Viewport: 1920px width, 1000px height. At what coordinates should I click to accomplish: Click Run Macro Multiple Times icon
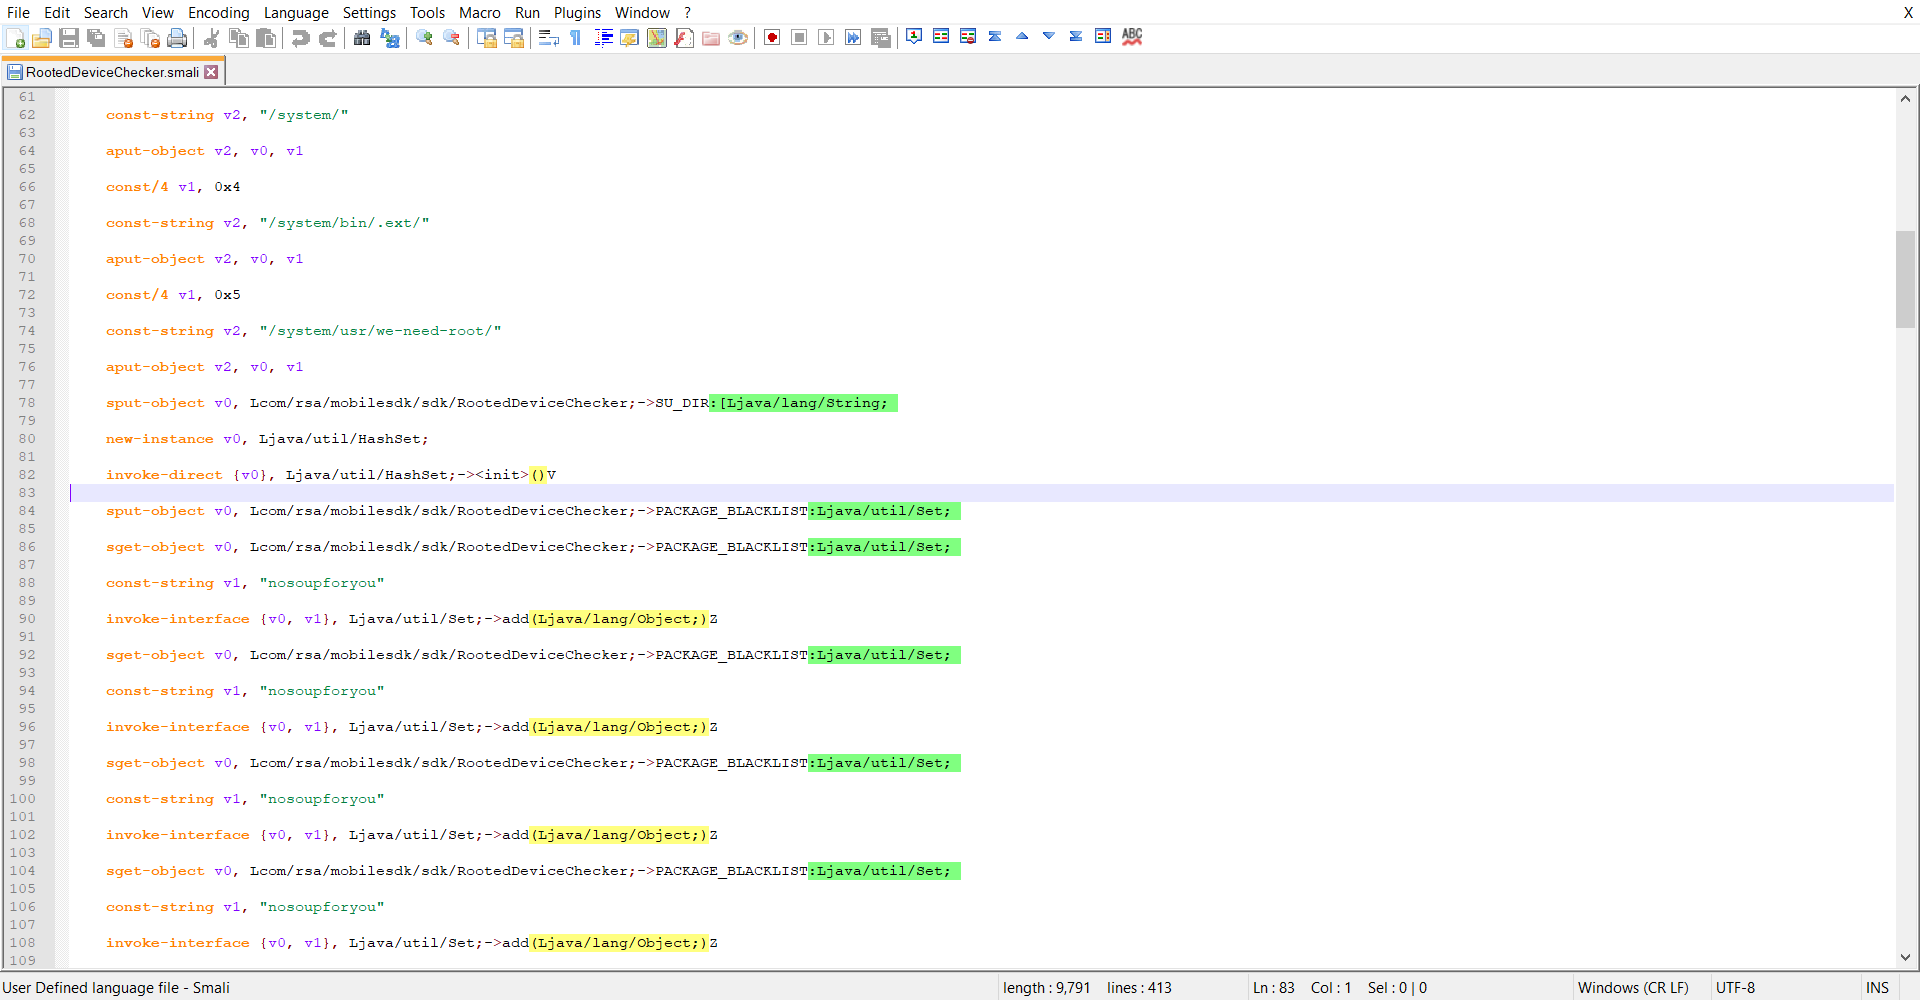[853, 38]
